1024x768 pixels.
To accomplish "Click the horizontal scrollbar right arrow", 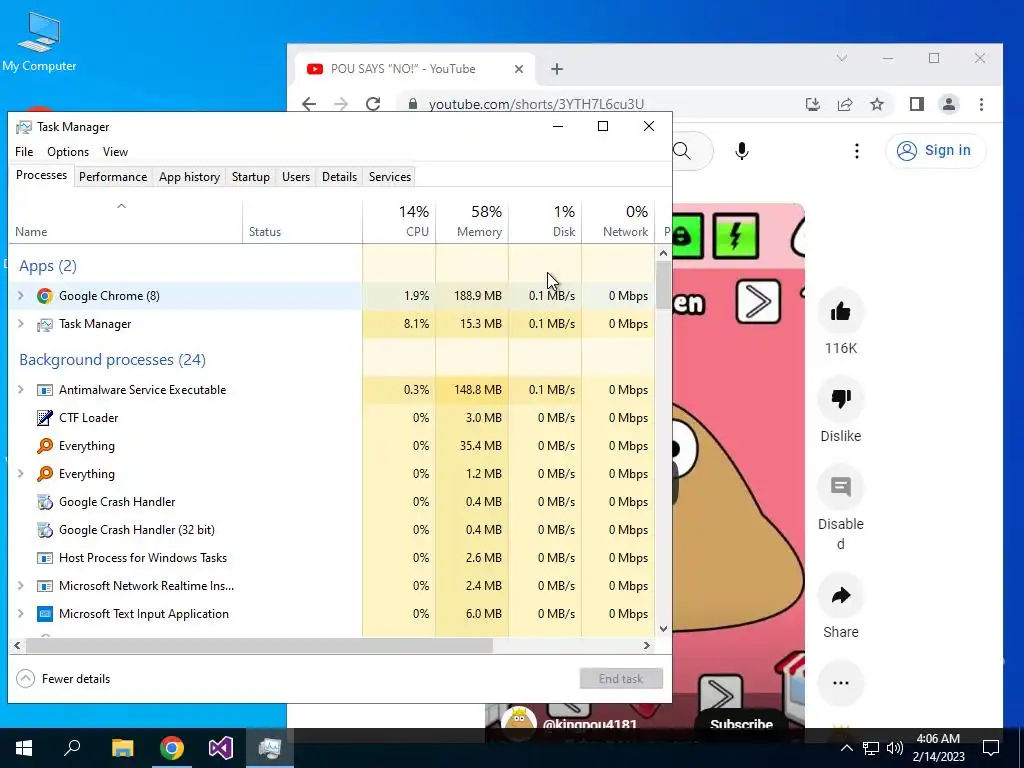I will point(647,645).
